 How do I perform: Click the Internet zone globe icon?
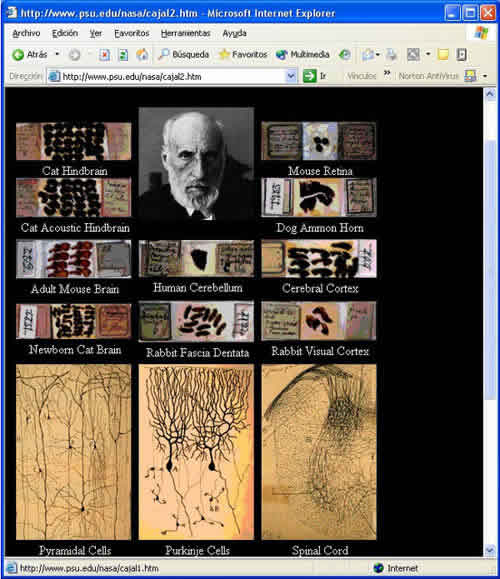[x=379, y=568]
